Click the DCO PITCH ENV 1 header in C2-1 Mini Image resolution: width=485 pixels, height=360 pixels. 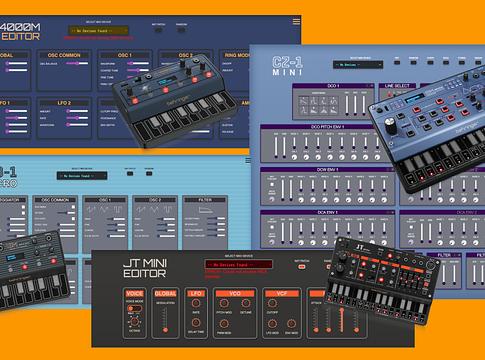327,127
